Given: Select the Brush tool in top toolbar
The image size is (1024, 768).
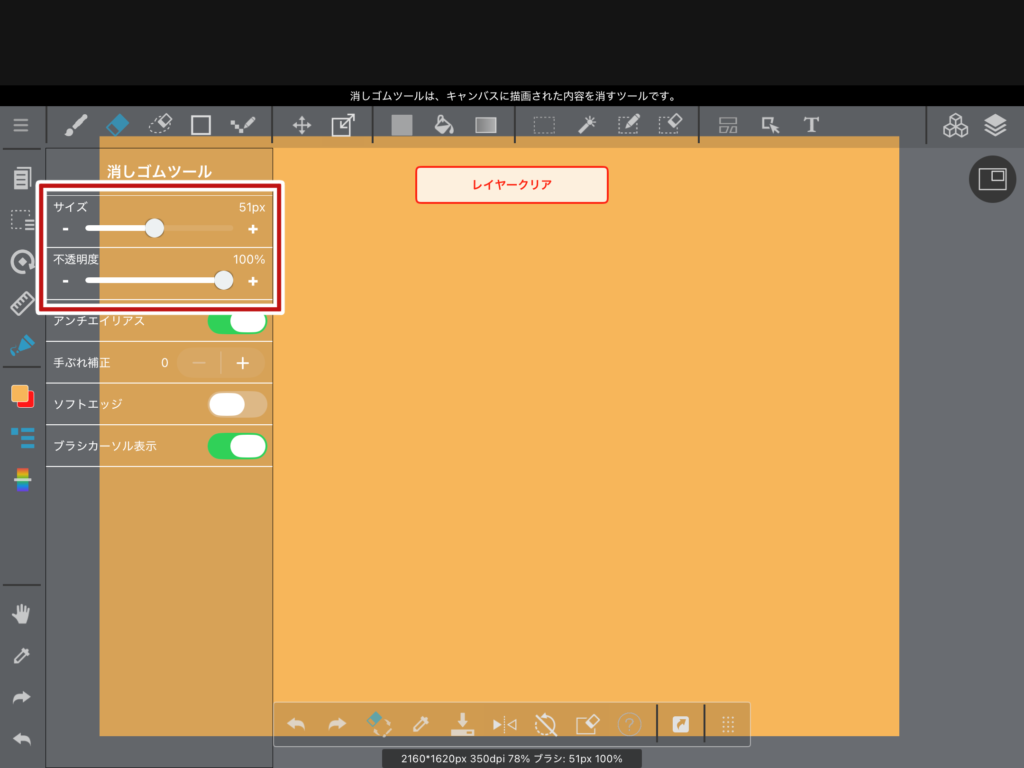Looking at the screenshot, I should (76, 125).
